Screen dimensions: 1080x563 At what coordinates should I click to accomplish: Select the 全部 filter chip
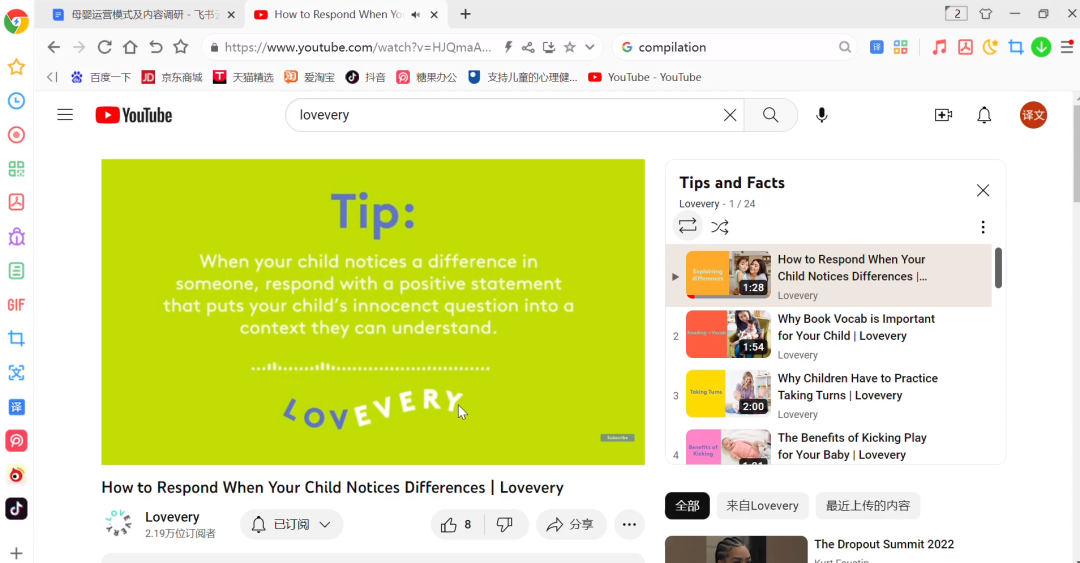click(x=687, y=506)
